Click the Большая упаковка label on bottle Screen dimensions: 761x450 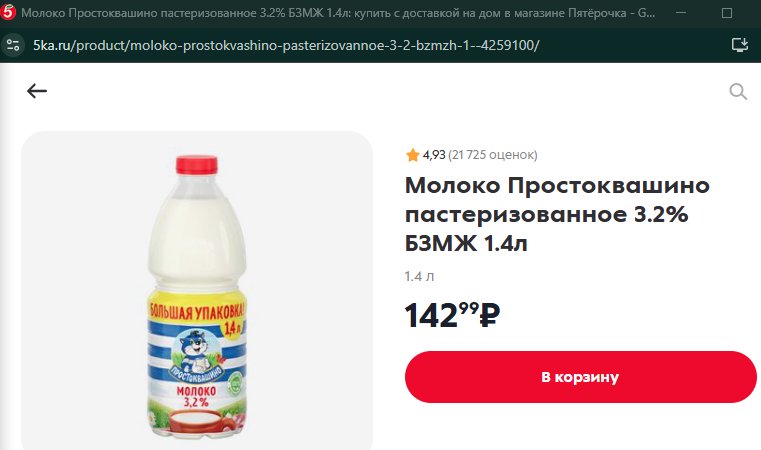pyautogui.click(x=197, y=311)
